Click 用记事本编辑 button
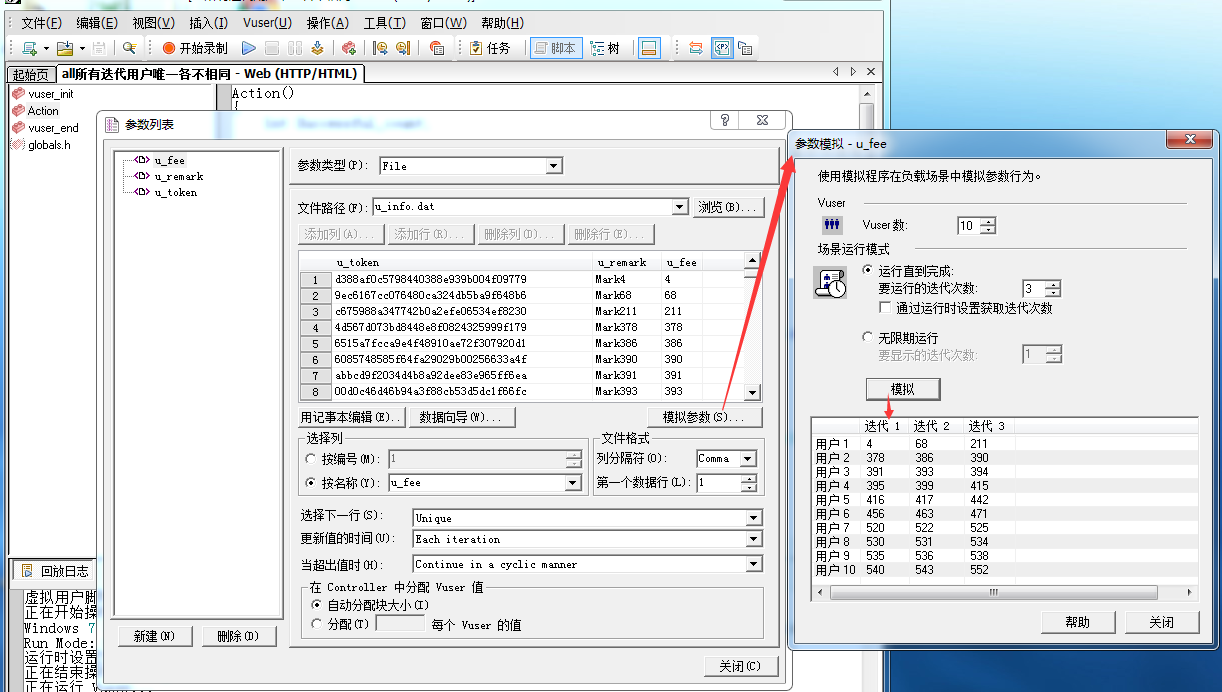This screenshot has width=1222, height=692. 352,417
